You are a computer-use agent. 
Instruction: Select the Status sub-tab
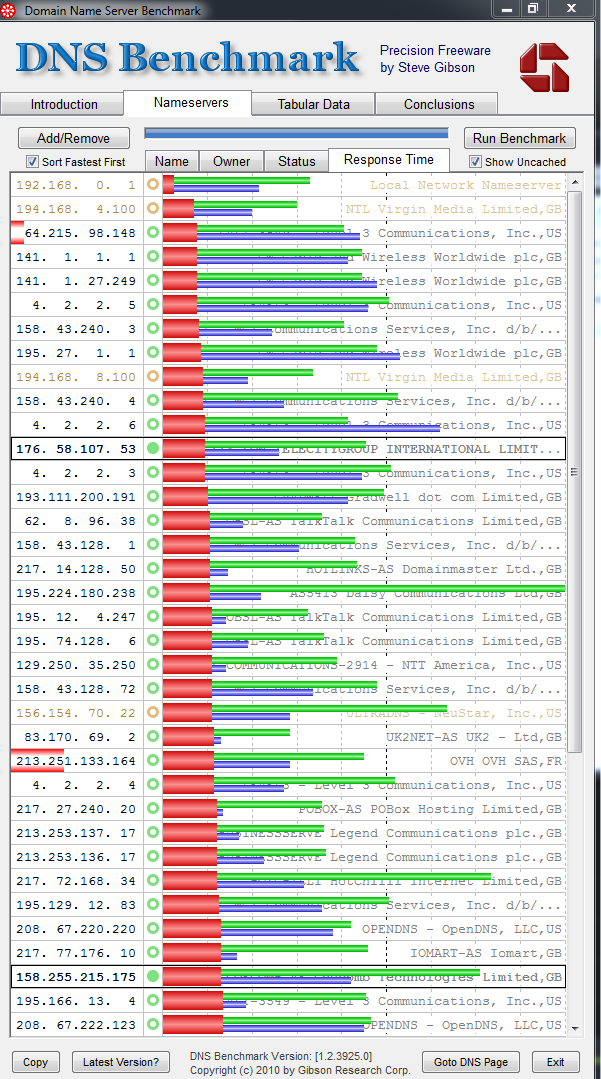(x=296, y=161)
